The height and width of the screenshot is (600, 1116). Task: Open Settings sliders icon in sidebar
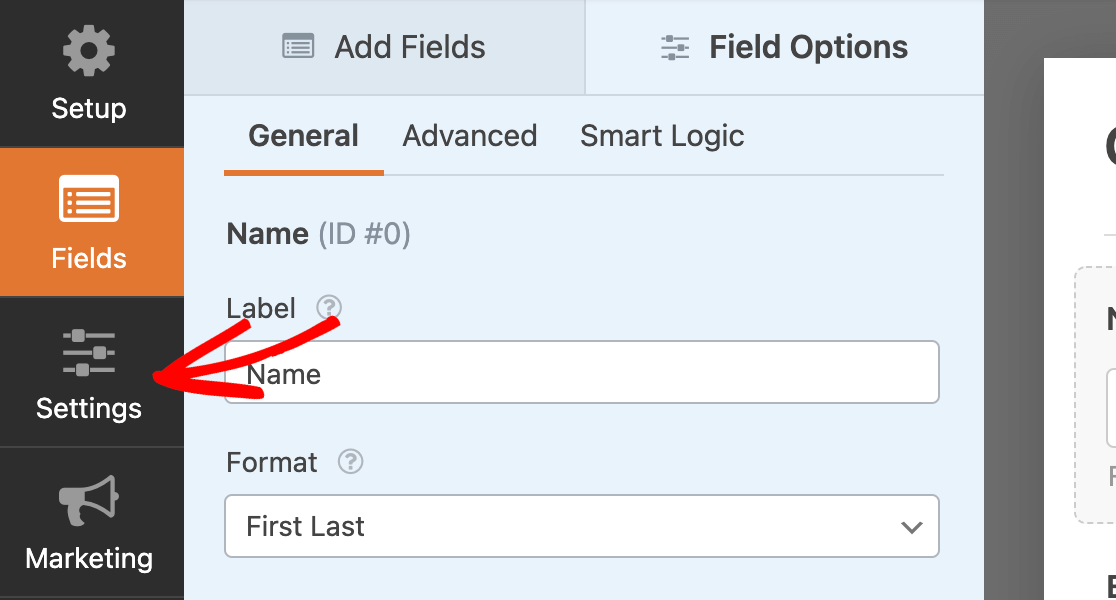click(89, 353)
